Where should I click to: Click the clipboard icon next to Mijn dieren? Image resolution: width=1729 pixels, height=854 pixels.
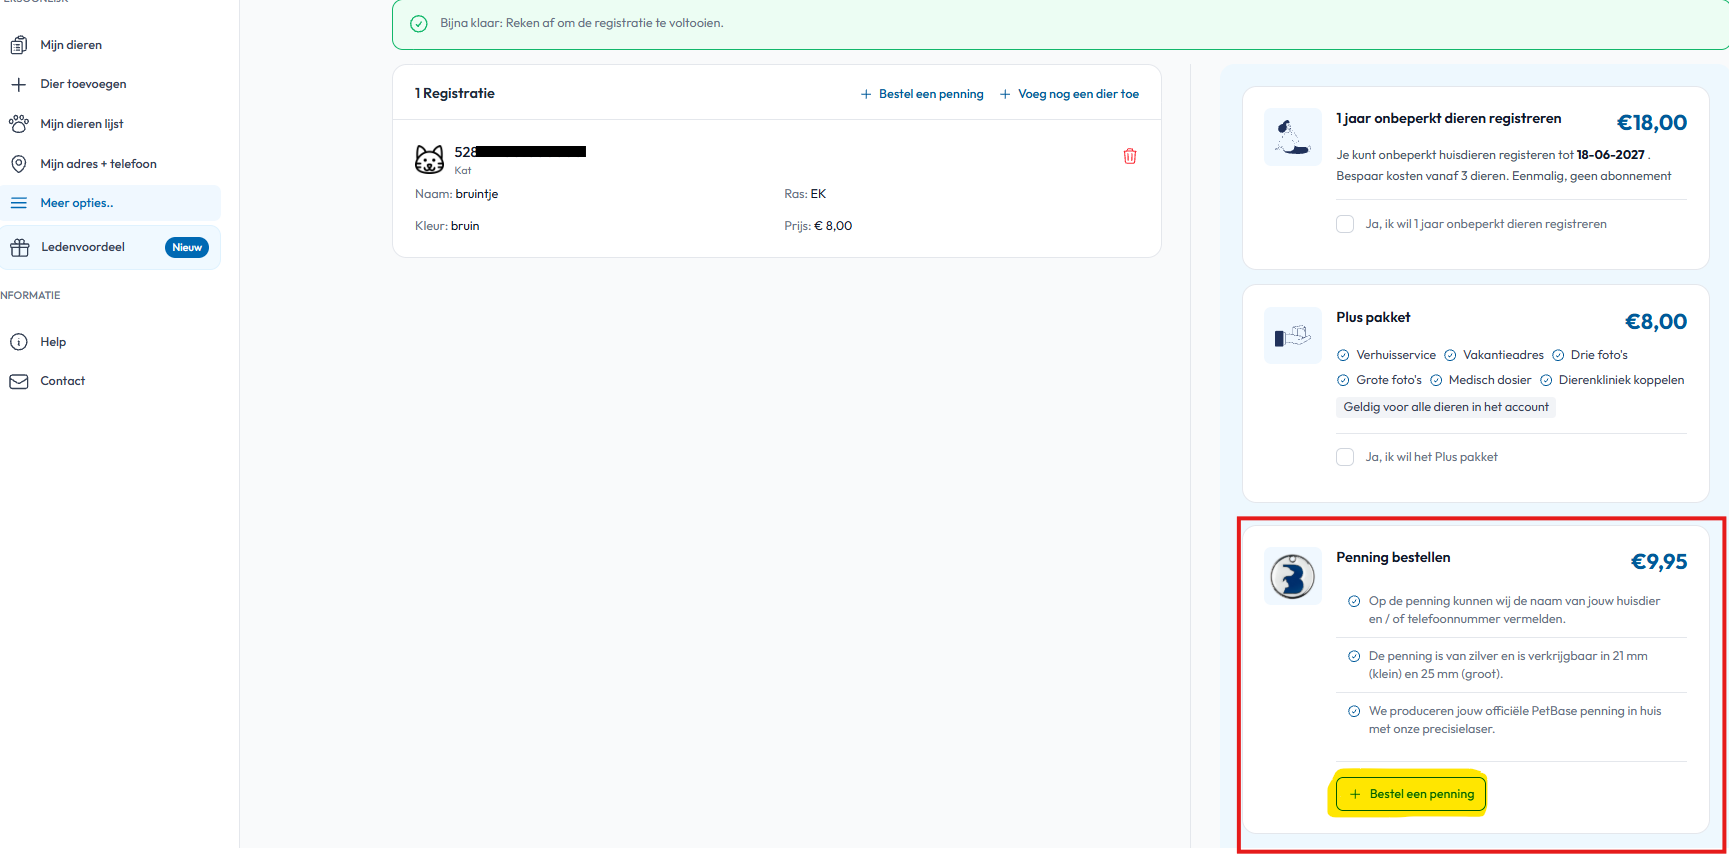tap(19, 45)
